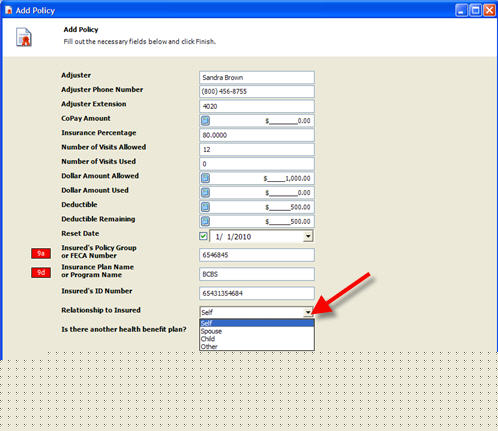The image size is (498, 431).
Task: Select Other from relationship list
Action: pyautogui.click(x=257, y=346)
